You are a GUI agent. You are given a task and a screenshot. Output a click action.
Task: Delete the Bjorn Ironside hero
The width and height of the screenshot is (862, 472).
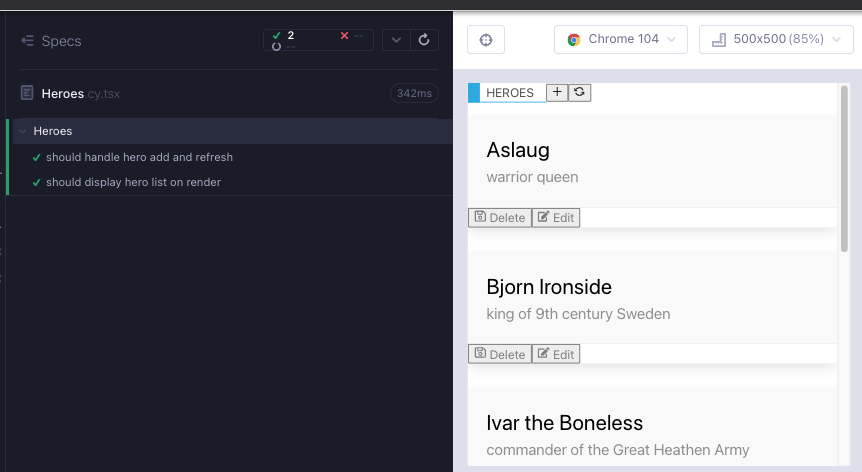coord(500,354)
